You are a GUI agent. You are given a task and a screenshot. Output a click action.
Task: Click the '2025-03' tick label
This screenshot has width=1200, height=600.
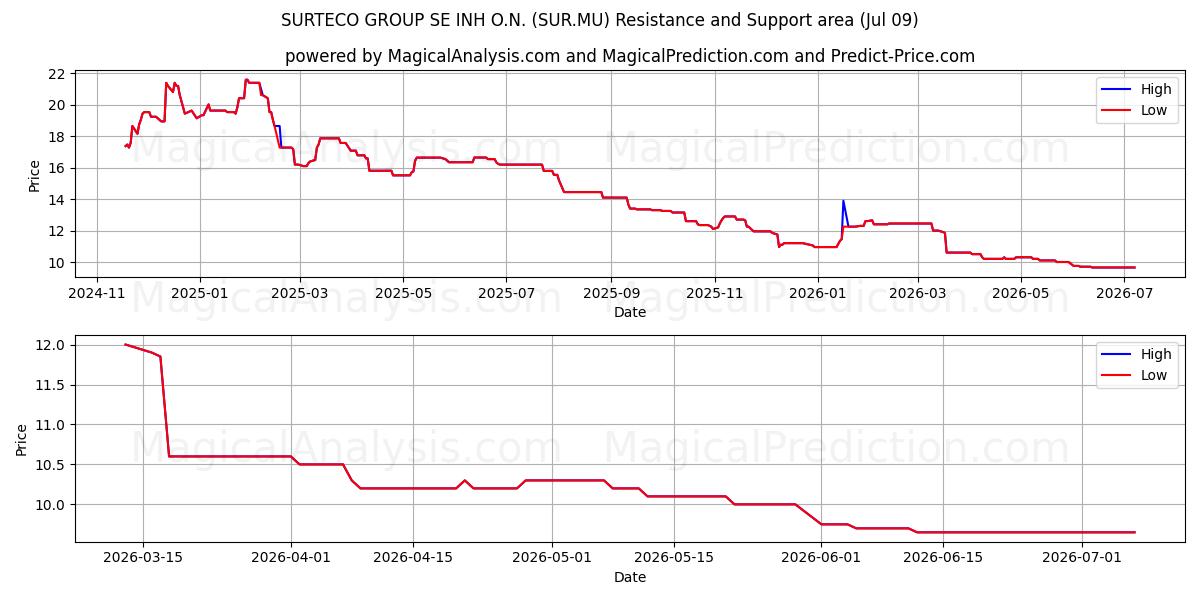300,294
